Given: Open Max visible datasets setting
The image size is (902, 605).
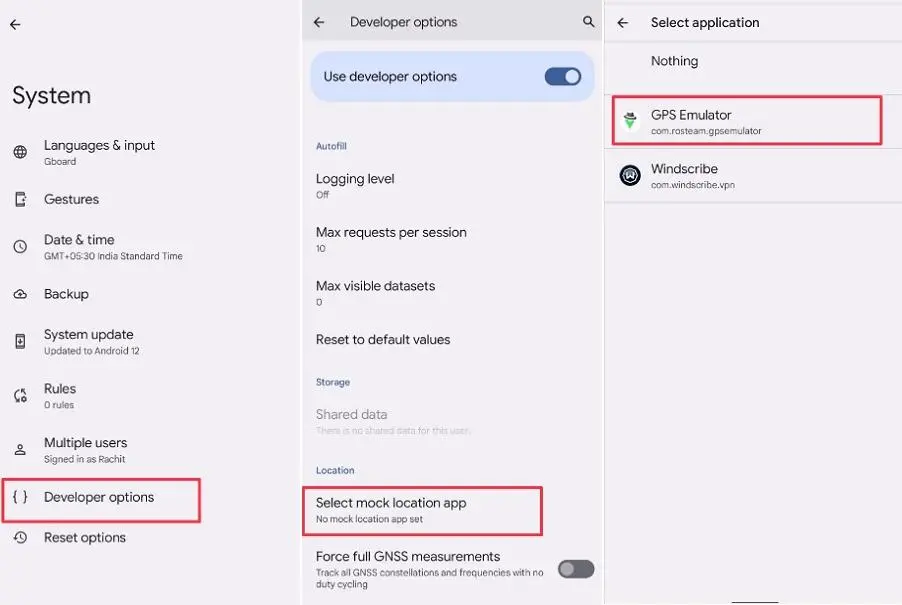Looking at the screenshot, I should 452,292.
